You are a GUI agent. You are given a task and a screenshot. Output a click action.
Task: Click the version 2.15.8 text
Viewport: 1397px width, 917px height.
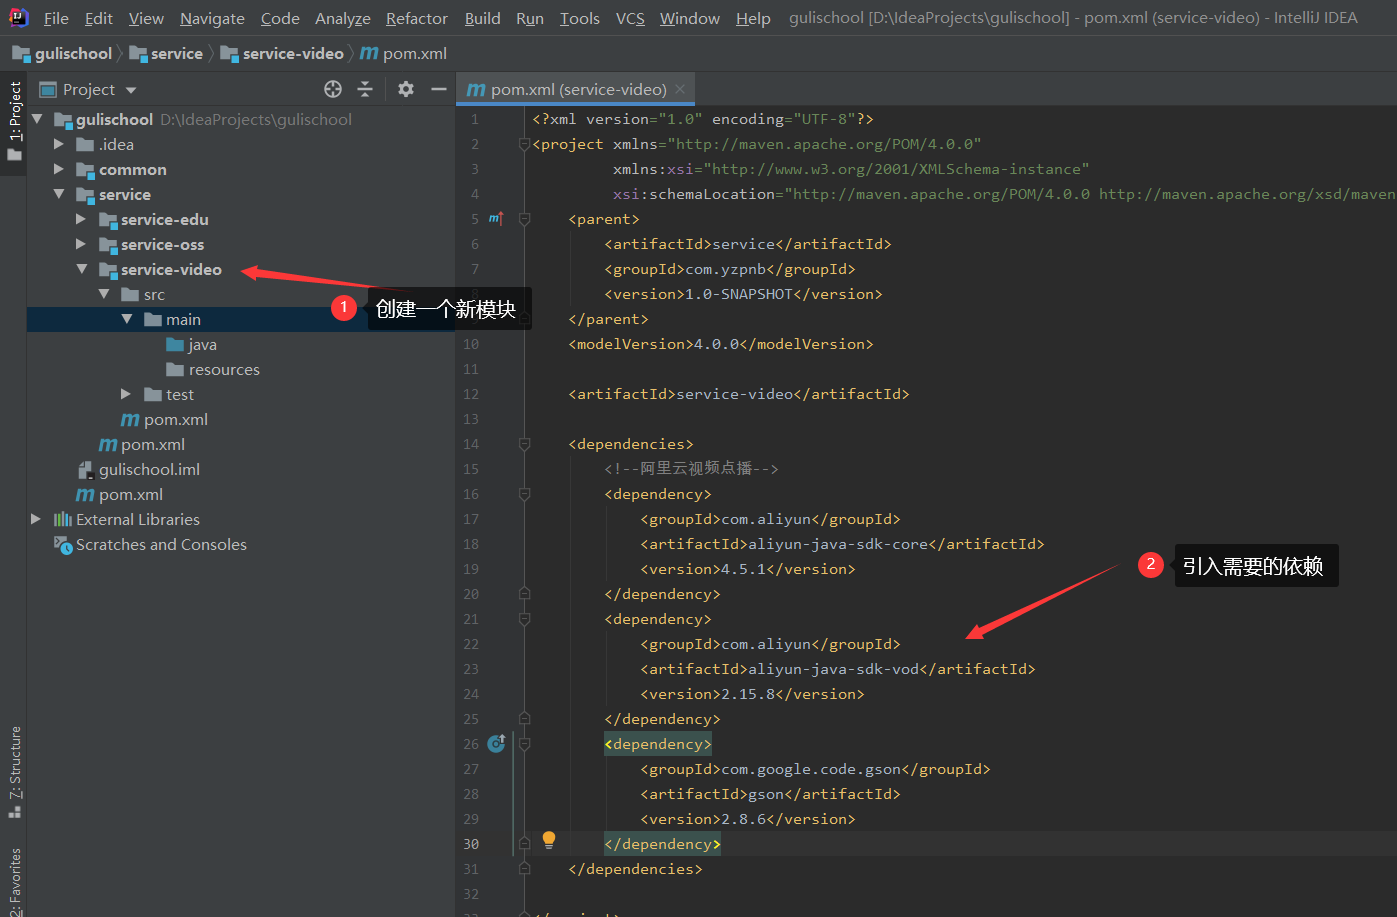pos(748,694)
